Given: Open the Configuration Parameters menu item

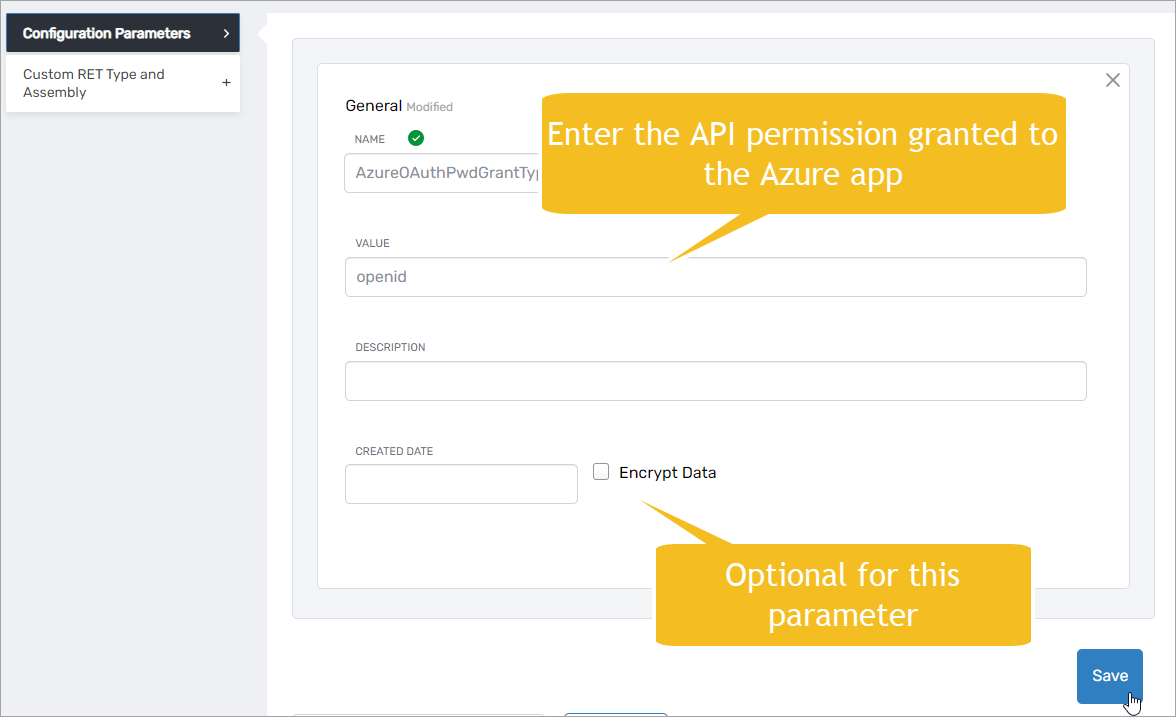Looking at the screenshot, I should (106, 34).
